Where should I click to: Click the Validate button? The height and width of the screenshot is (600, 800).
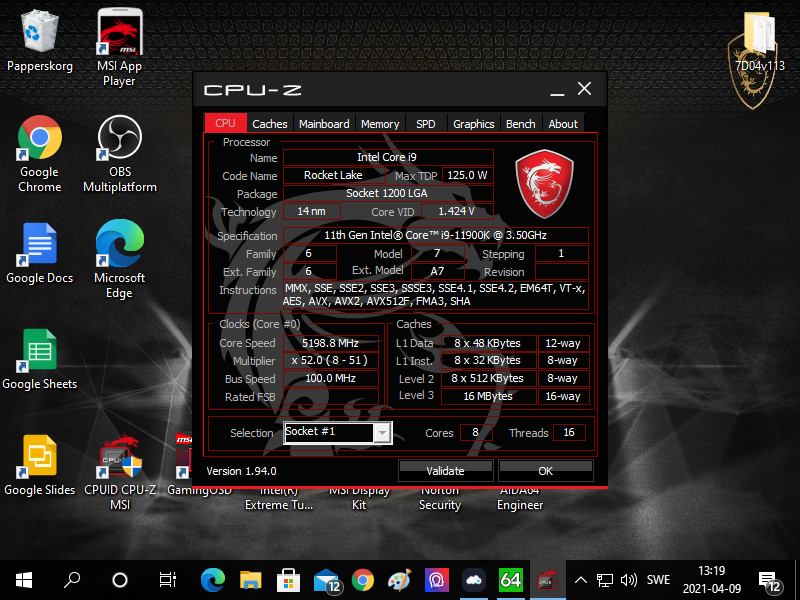tap(445, 470)
